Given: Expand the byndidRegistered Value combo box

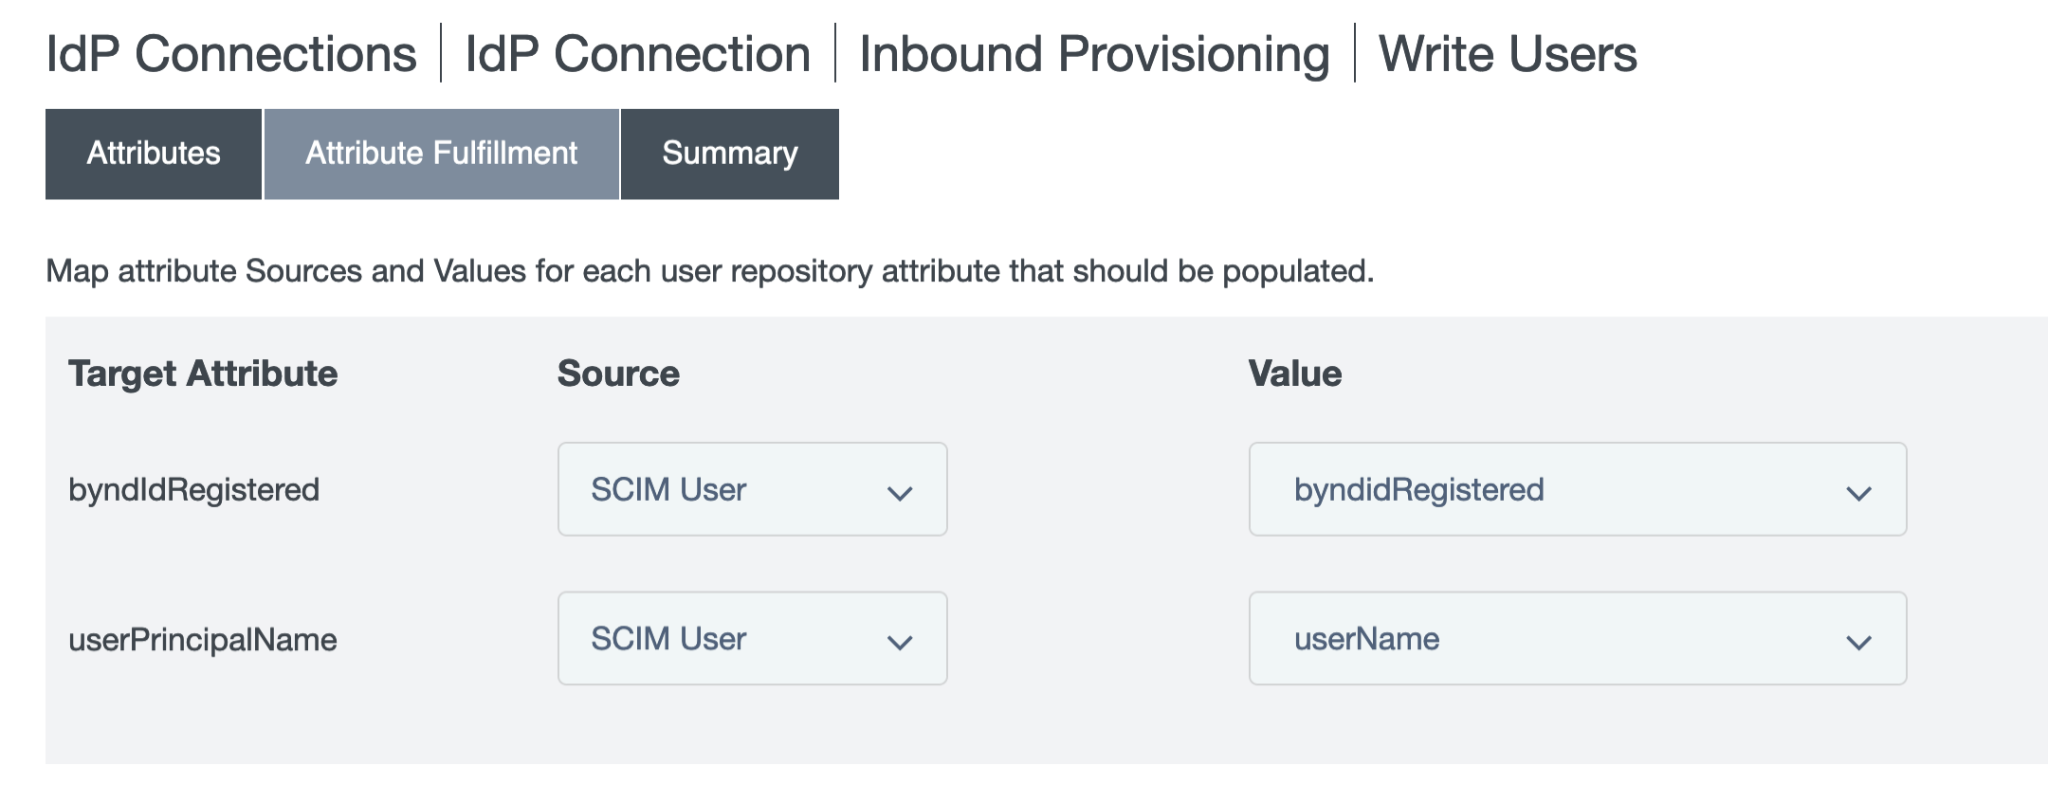Looking at the screenshot, I should 1576,489.
